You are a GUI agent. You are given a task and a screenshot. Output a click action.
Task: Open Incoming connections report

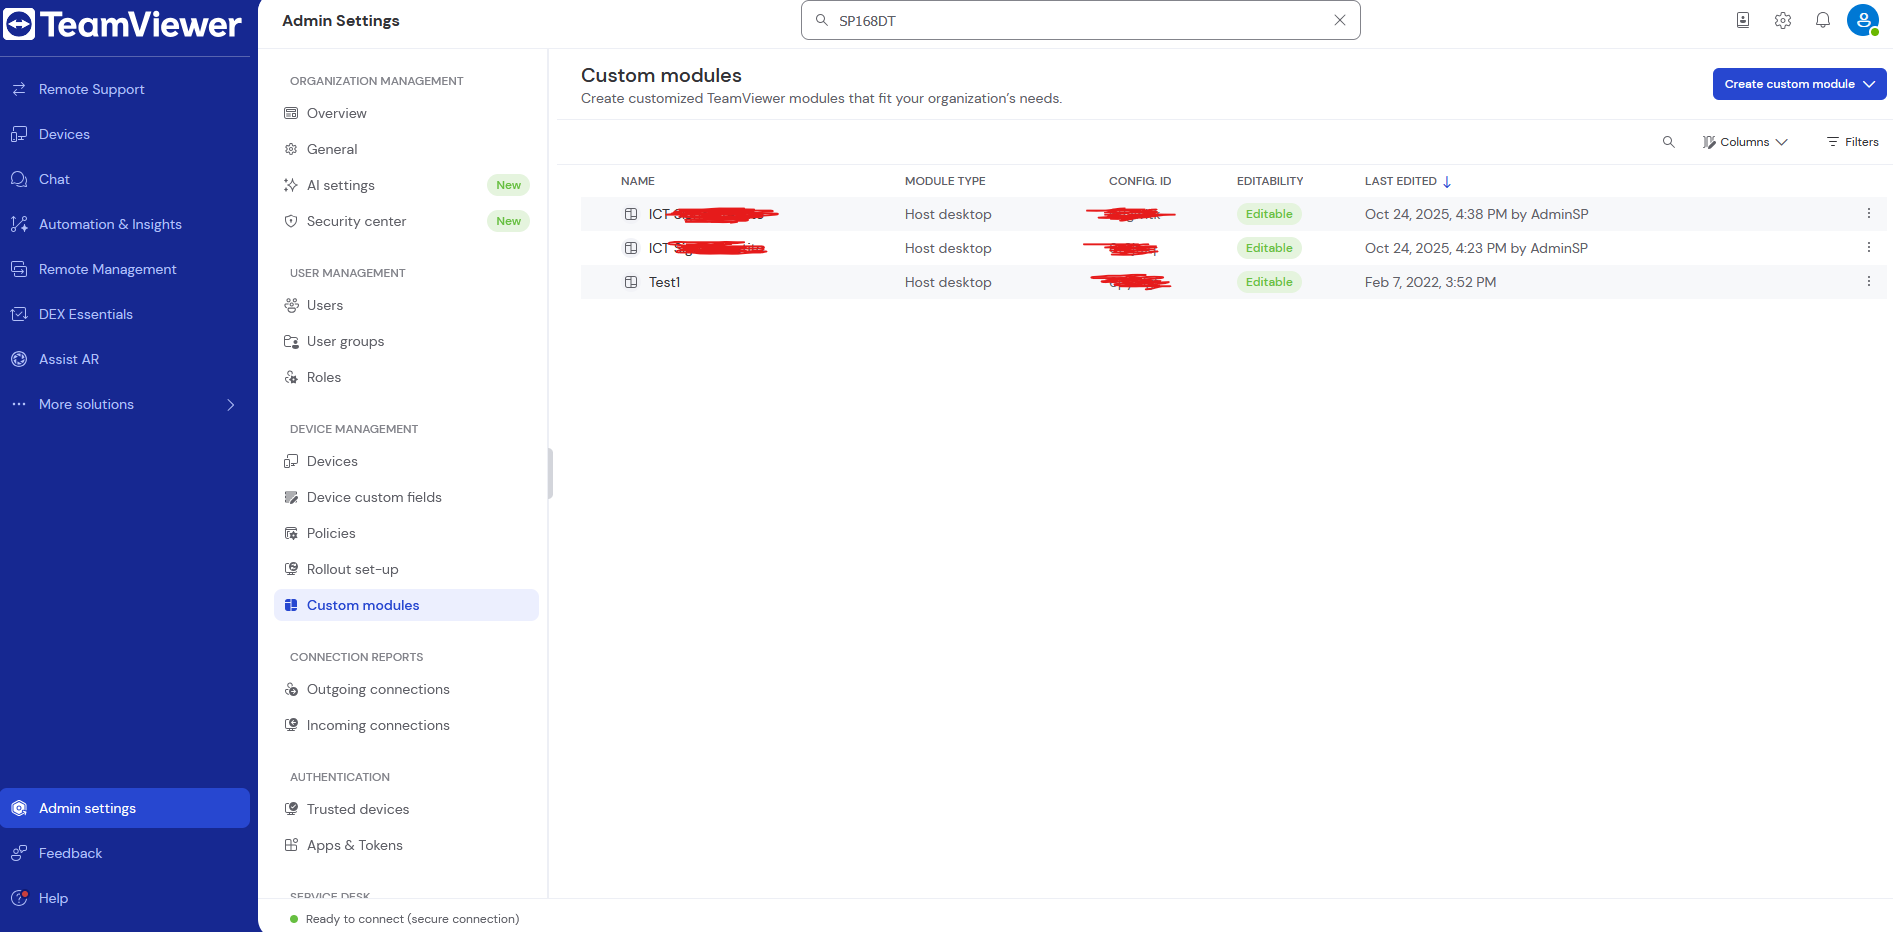[x=378, y=725]
